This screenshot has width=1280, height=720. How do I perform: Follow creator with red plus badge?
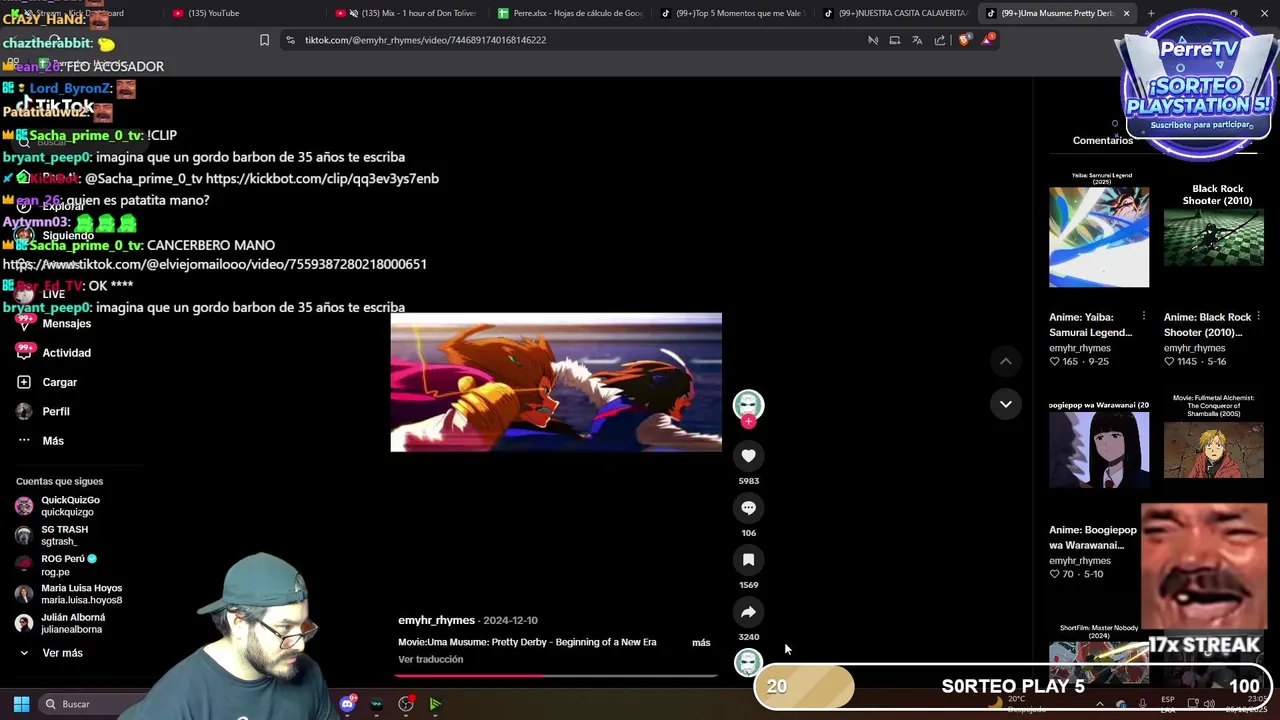pyautogui.click(x=748, y=422)
